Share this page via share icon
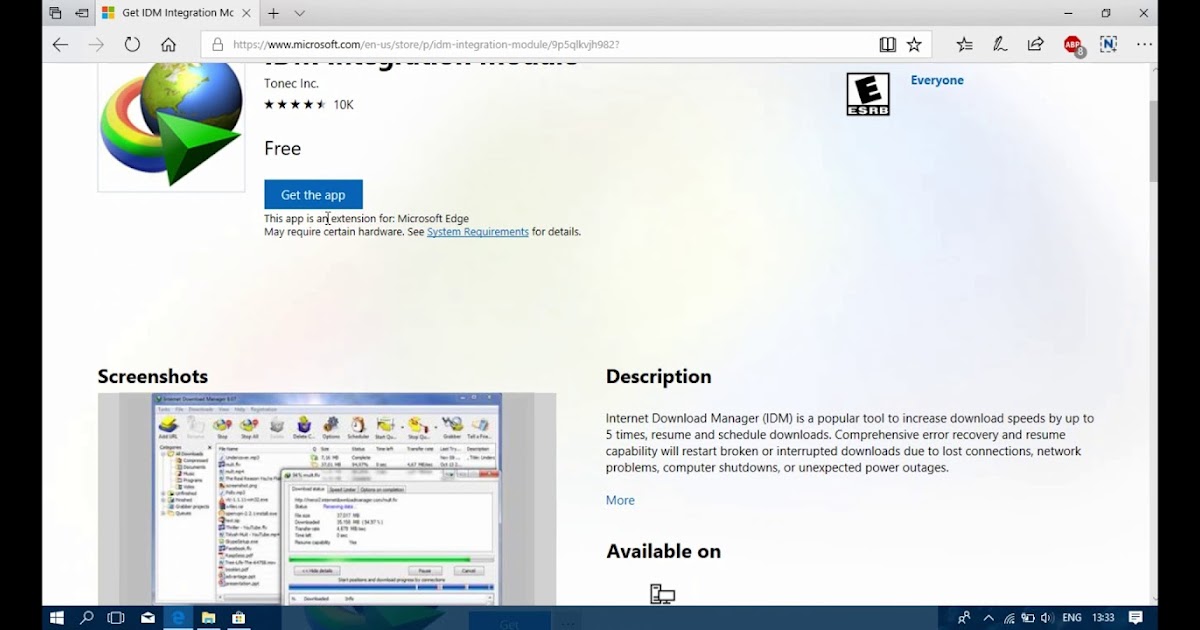This screenshot has width=1200, height=630. (1036, 44)
